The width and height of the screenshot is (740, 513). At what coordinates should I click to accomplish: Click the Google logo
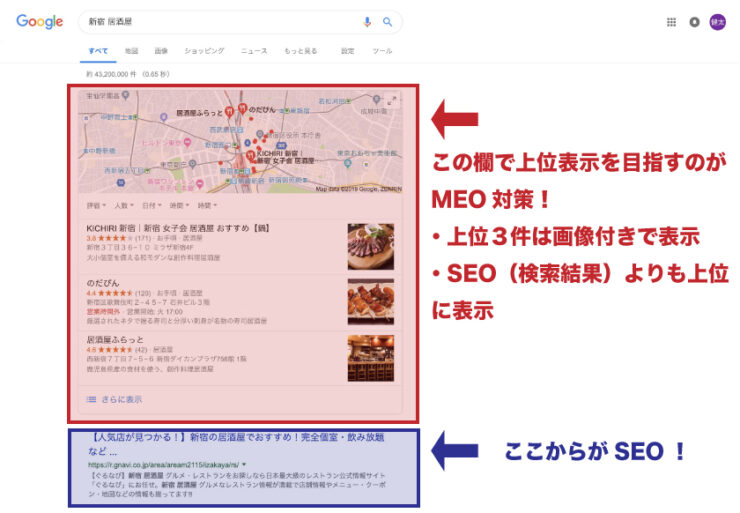point(40,22)
